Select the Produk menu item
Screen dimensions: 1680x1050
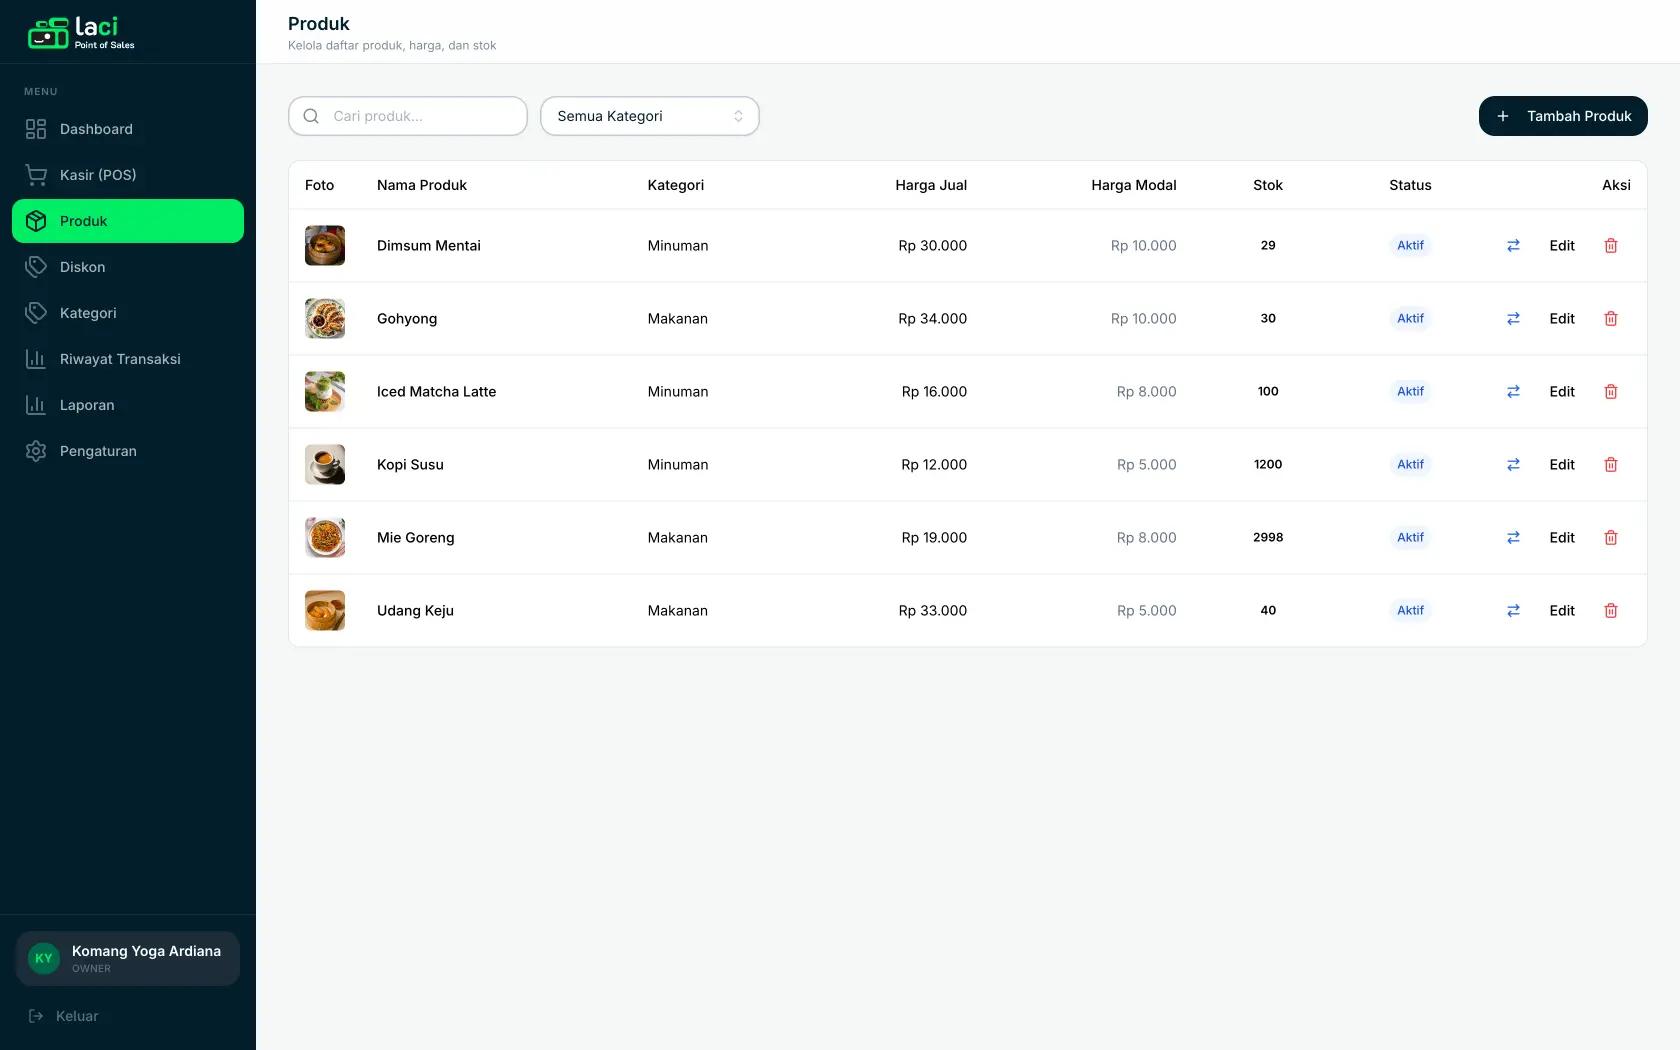[128, 221]
